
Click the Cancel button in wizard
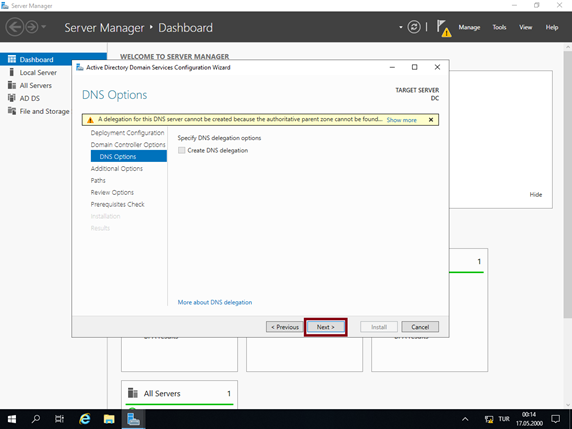[420, 327]
